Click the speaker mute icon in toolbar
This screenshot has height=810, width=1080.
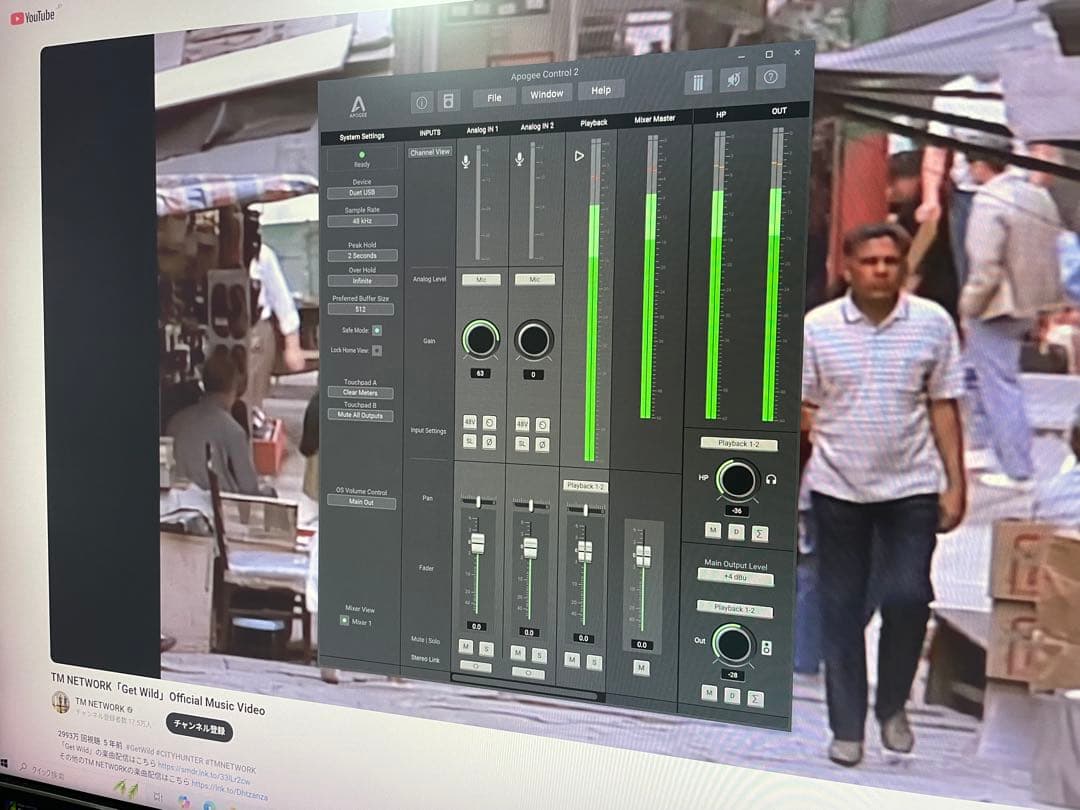[x=735, y=79]
